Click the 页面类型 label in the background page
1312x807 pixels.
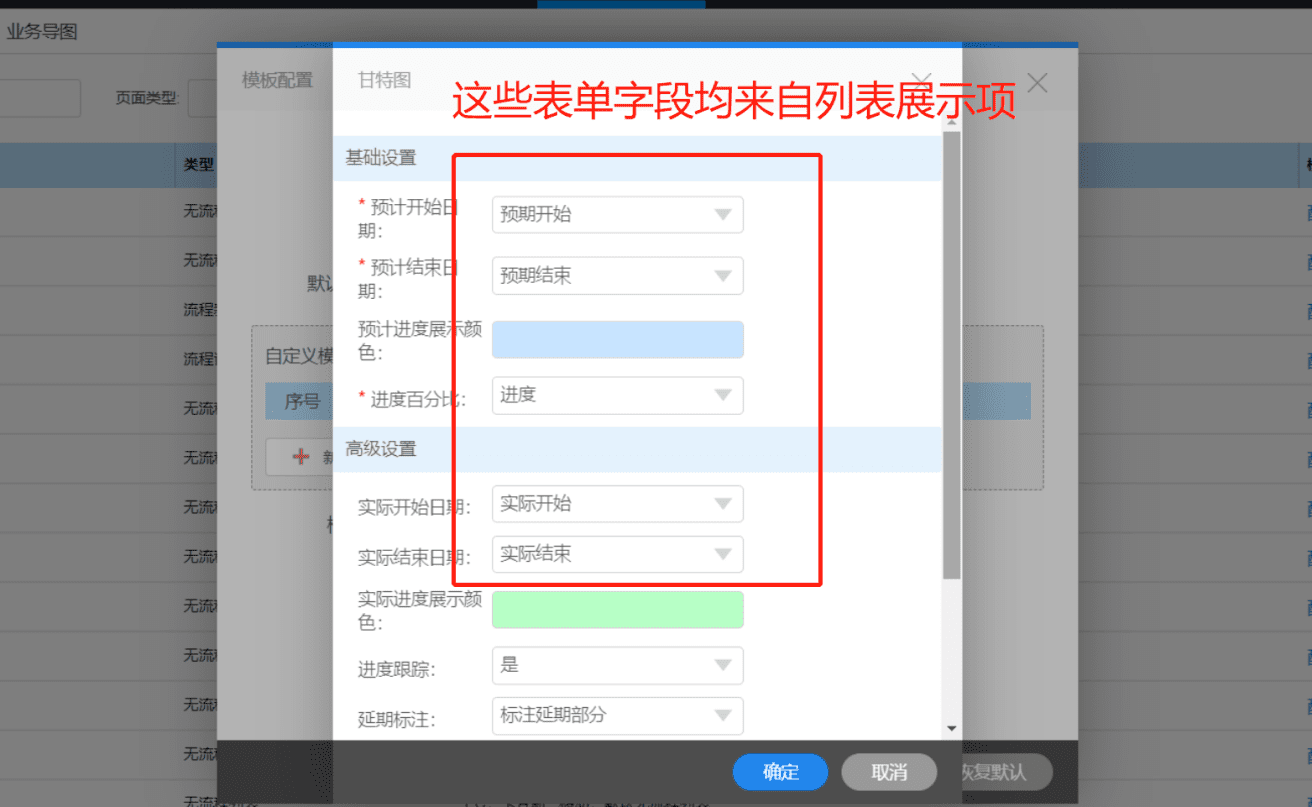pyautogui.click(x=147, y=98)
